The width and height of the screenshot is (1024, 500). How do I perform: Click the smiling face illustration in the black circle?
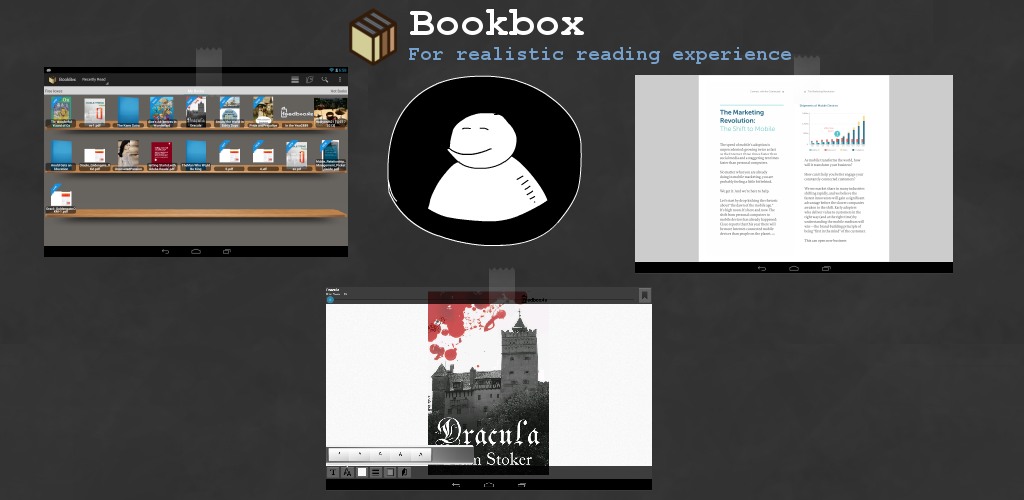click(x=485, y=161)
